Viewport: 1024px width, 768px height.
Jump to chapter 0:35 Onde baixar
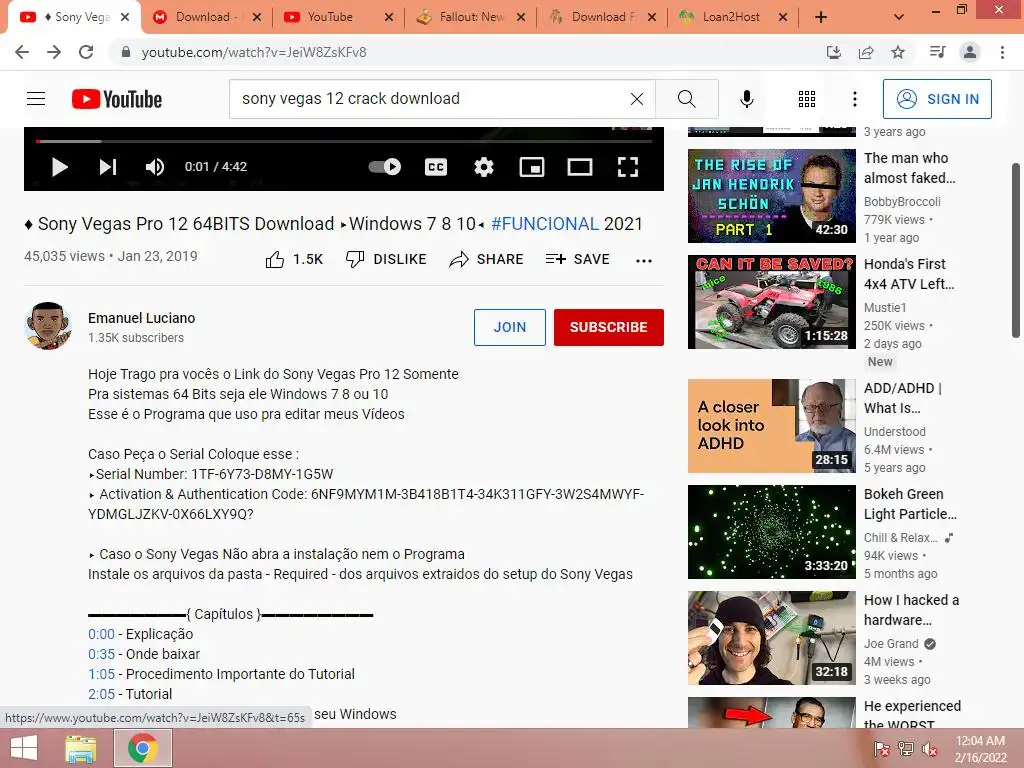[101, 654]
